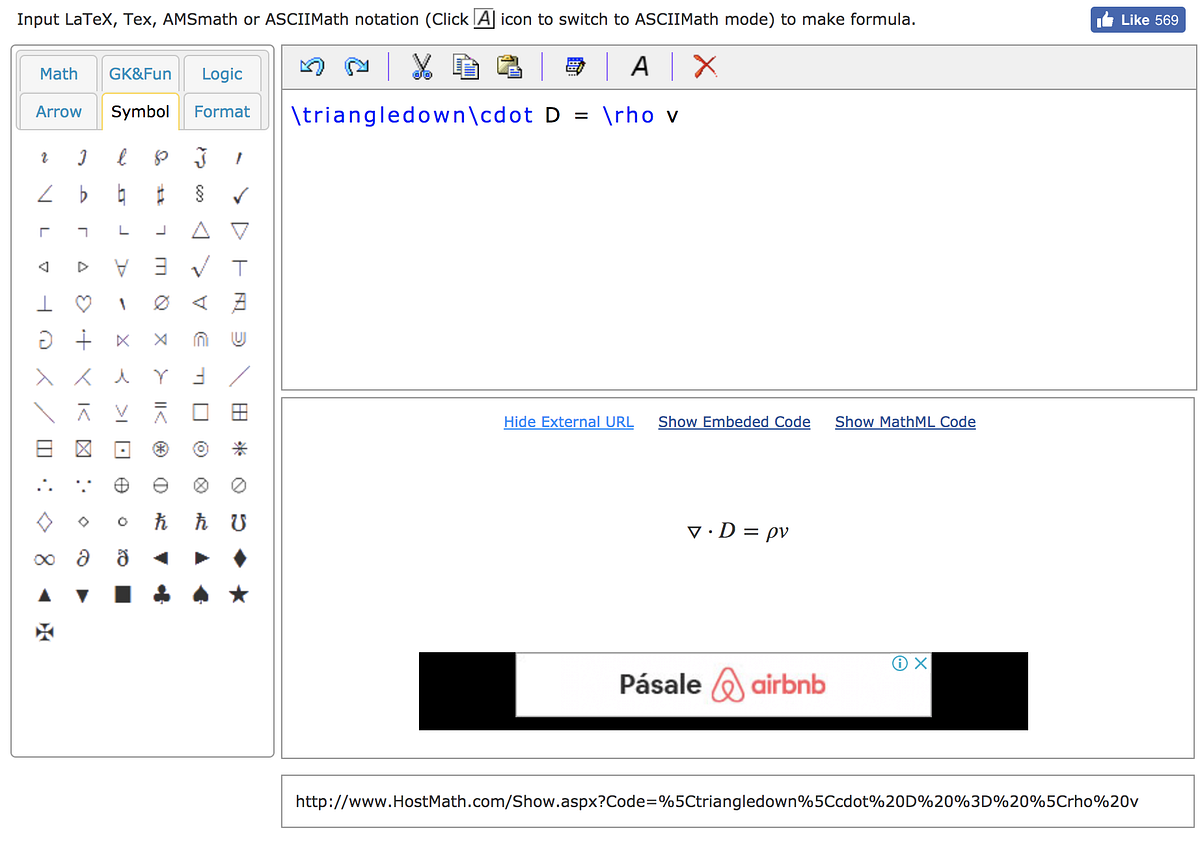Screen dimensions: 1200x845
Task: Select the Cut icon
Action: pos(421,67)
